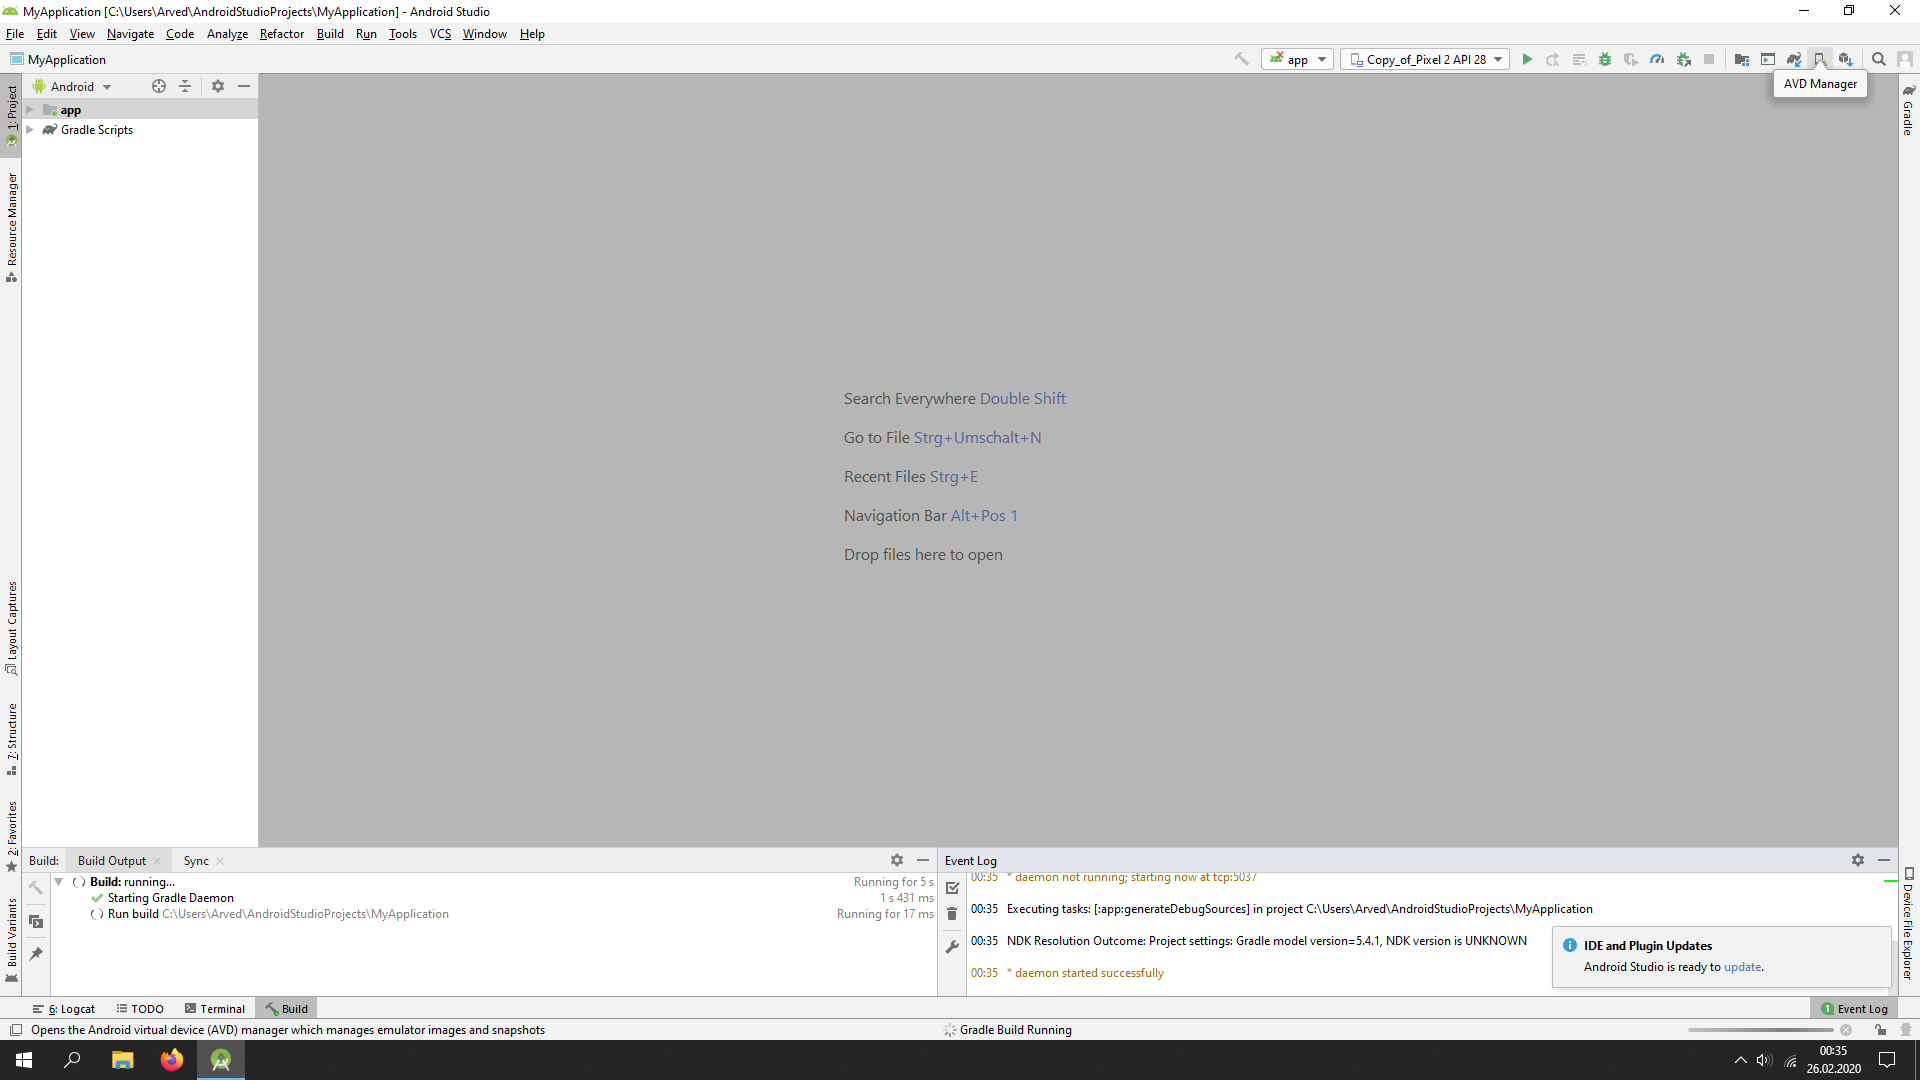This screenshot has height=1080, width=1920.
Task: Open the AVD Manager
Action: coord(1820,59)
